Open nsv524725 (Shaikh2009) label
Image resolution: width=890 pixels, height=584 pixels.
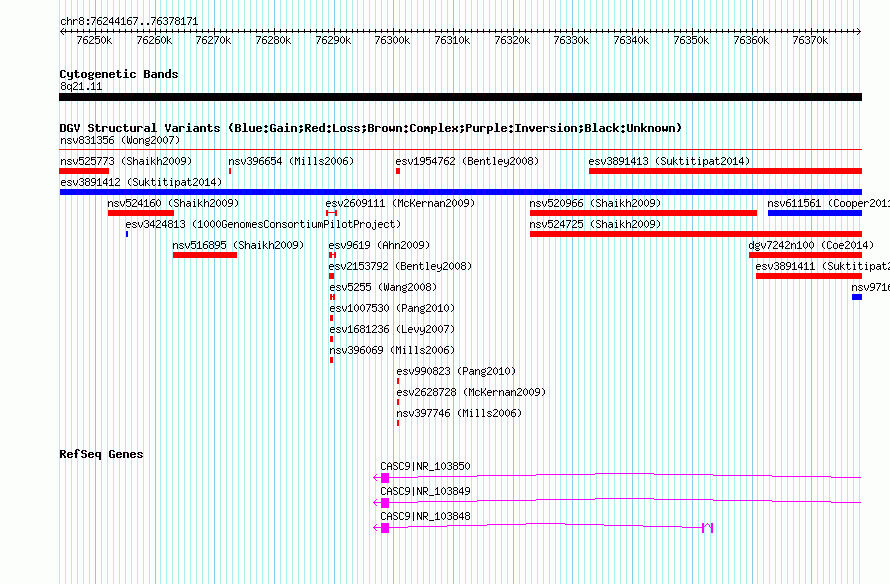tap(595, 224)
